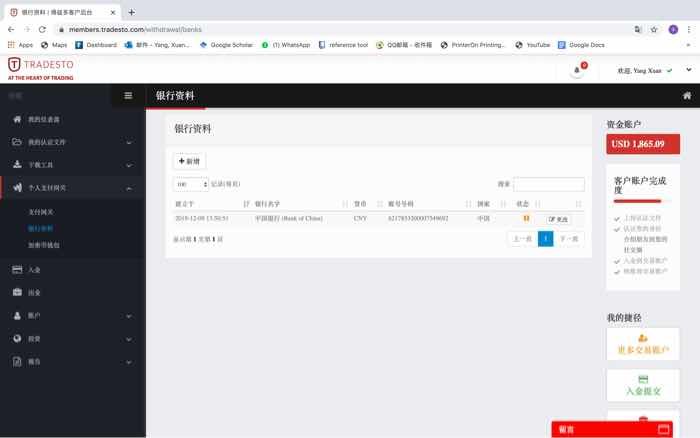Click the translate icon in the address bar
This screenshot has height=438, width=700.
coord(638,29)
